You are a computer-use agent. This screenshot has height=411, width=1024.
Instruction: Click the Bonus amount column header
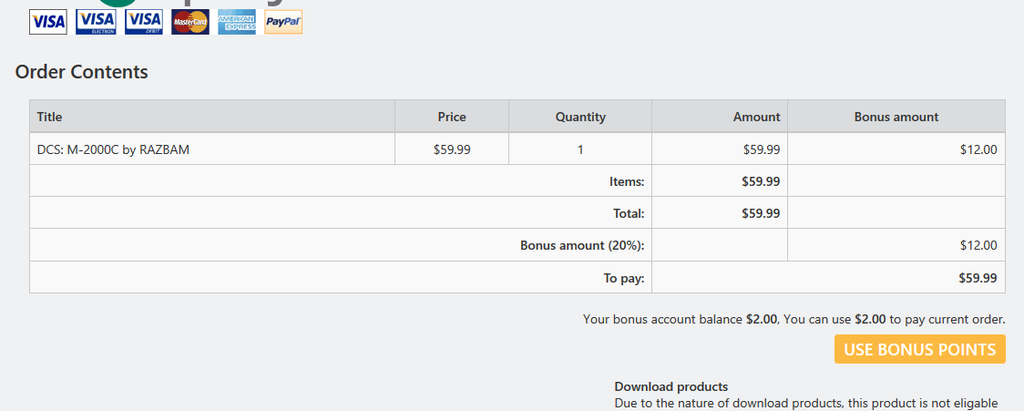896,117
